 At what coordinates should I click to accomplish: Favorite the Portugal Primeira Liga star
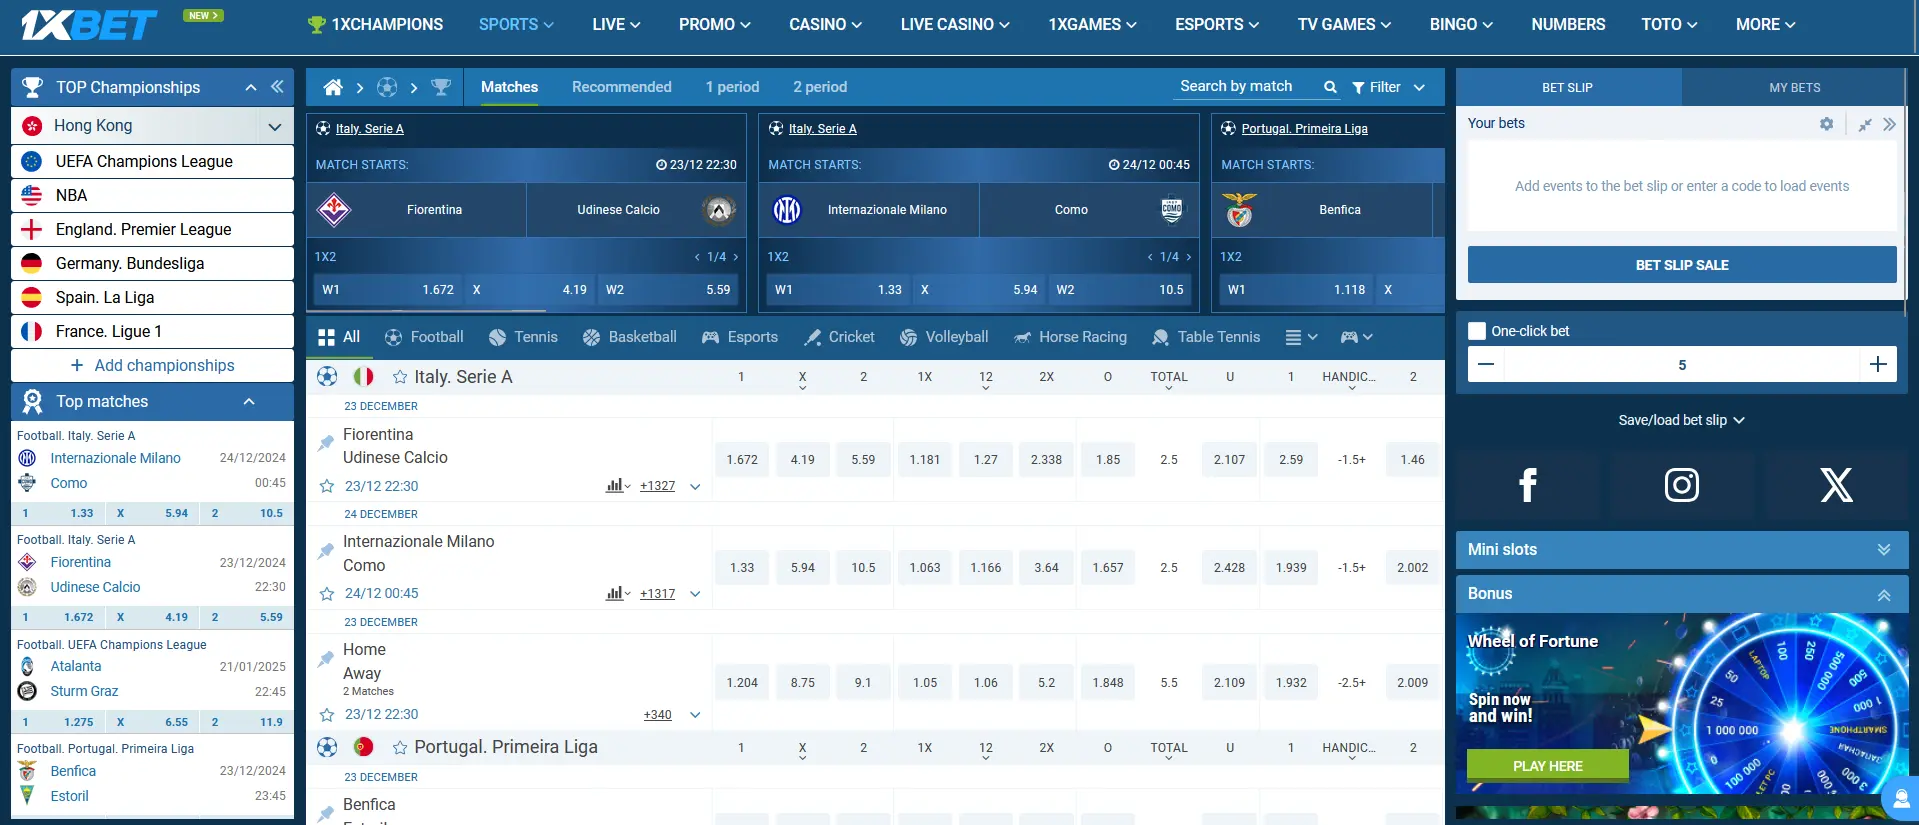click(x=400, y=747)
